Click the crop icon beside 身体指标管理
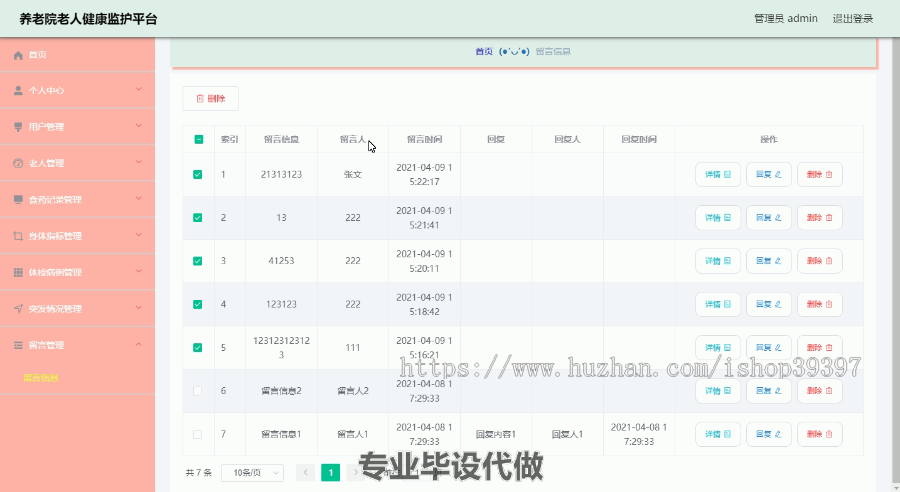The height and width of the screenshot is (492, 900). click(18, 236)
